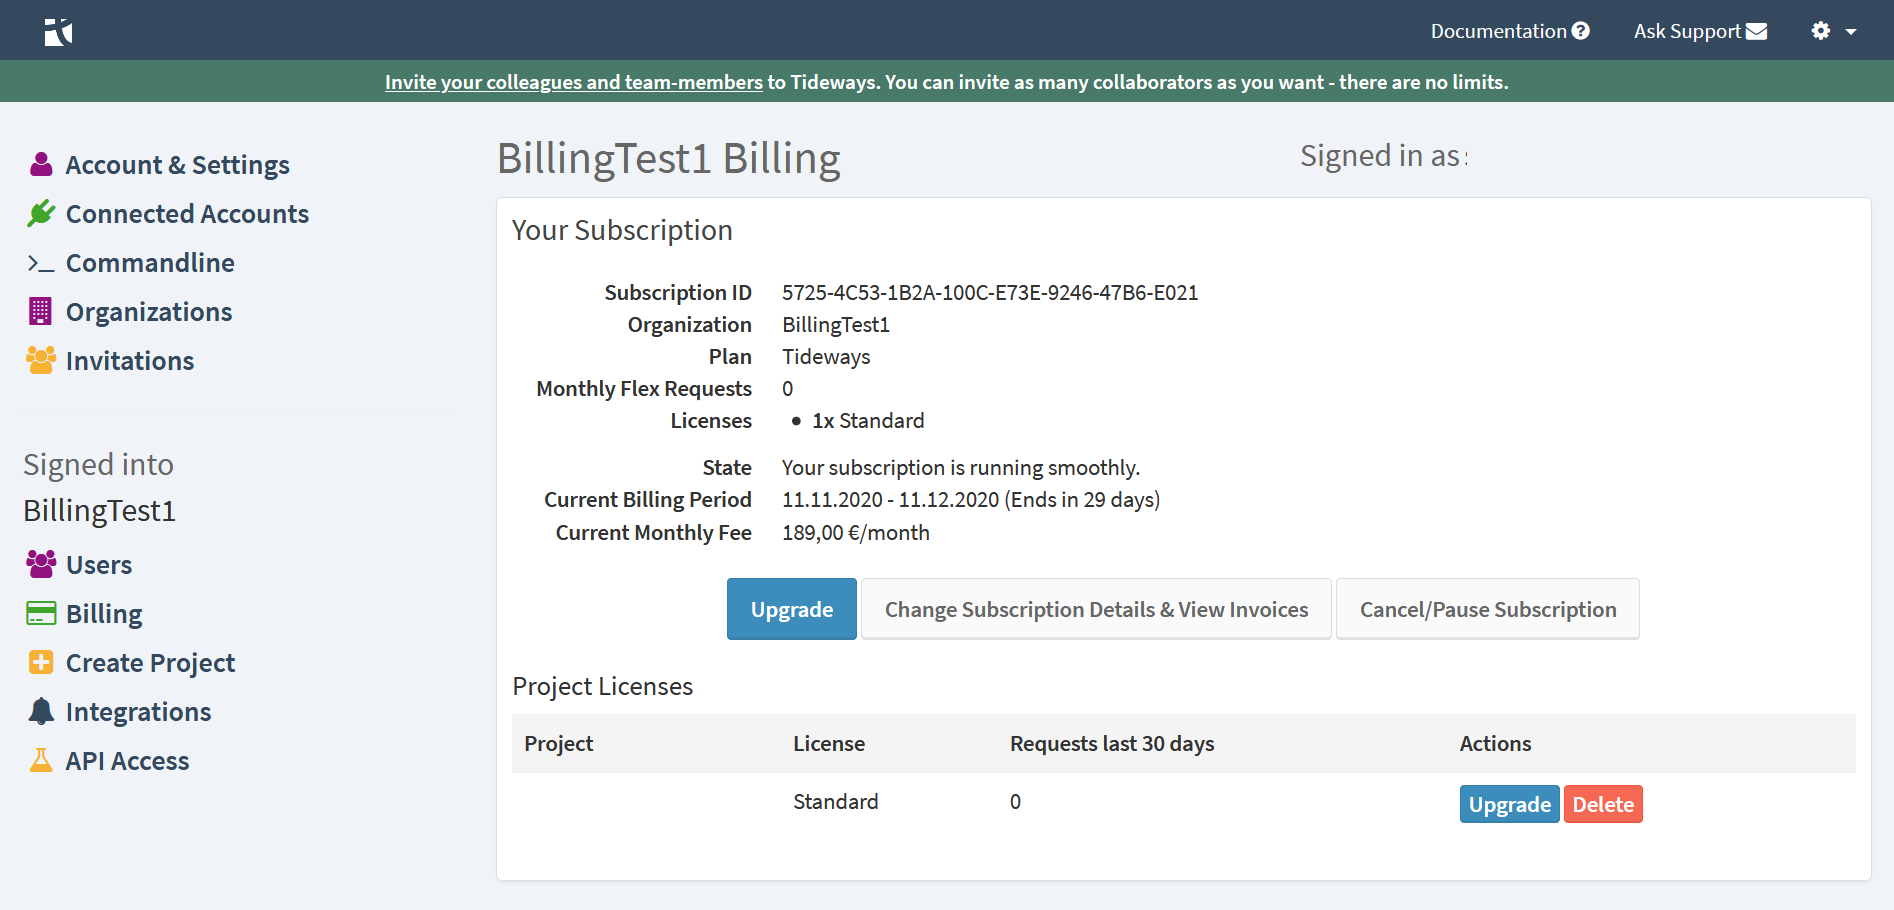
Task: Open the Invitations page
Action: pyautogui.click(x=130, y=360)
